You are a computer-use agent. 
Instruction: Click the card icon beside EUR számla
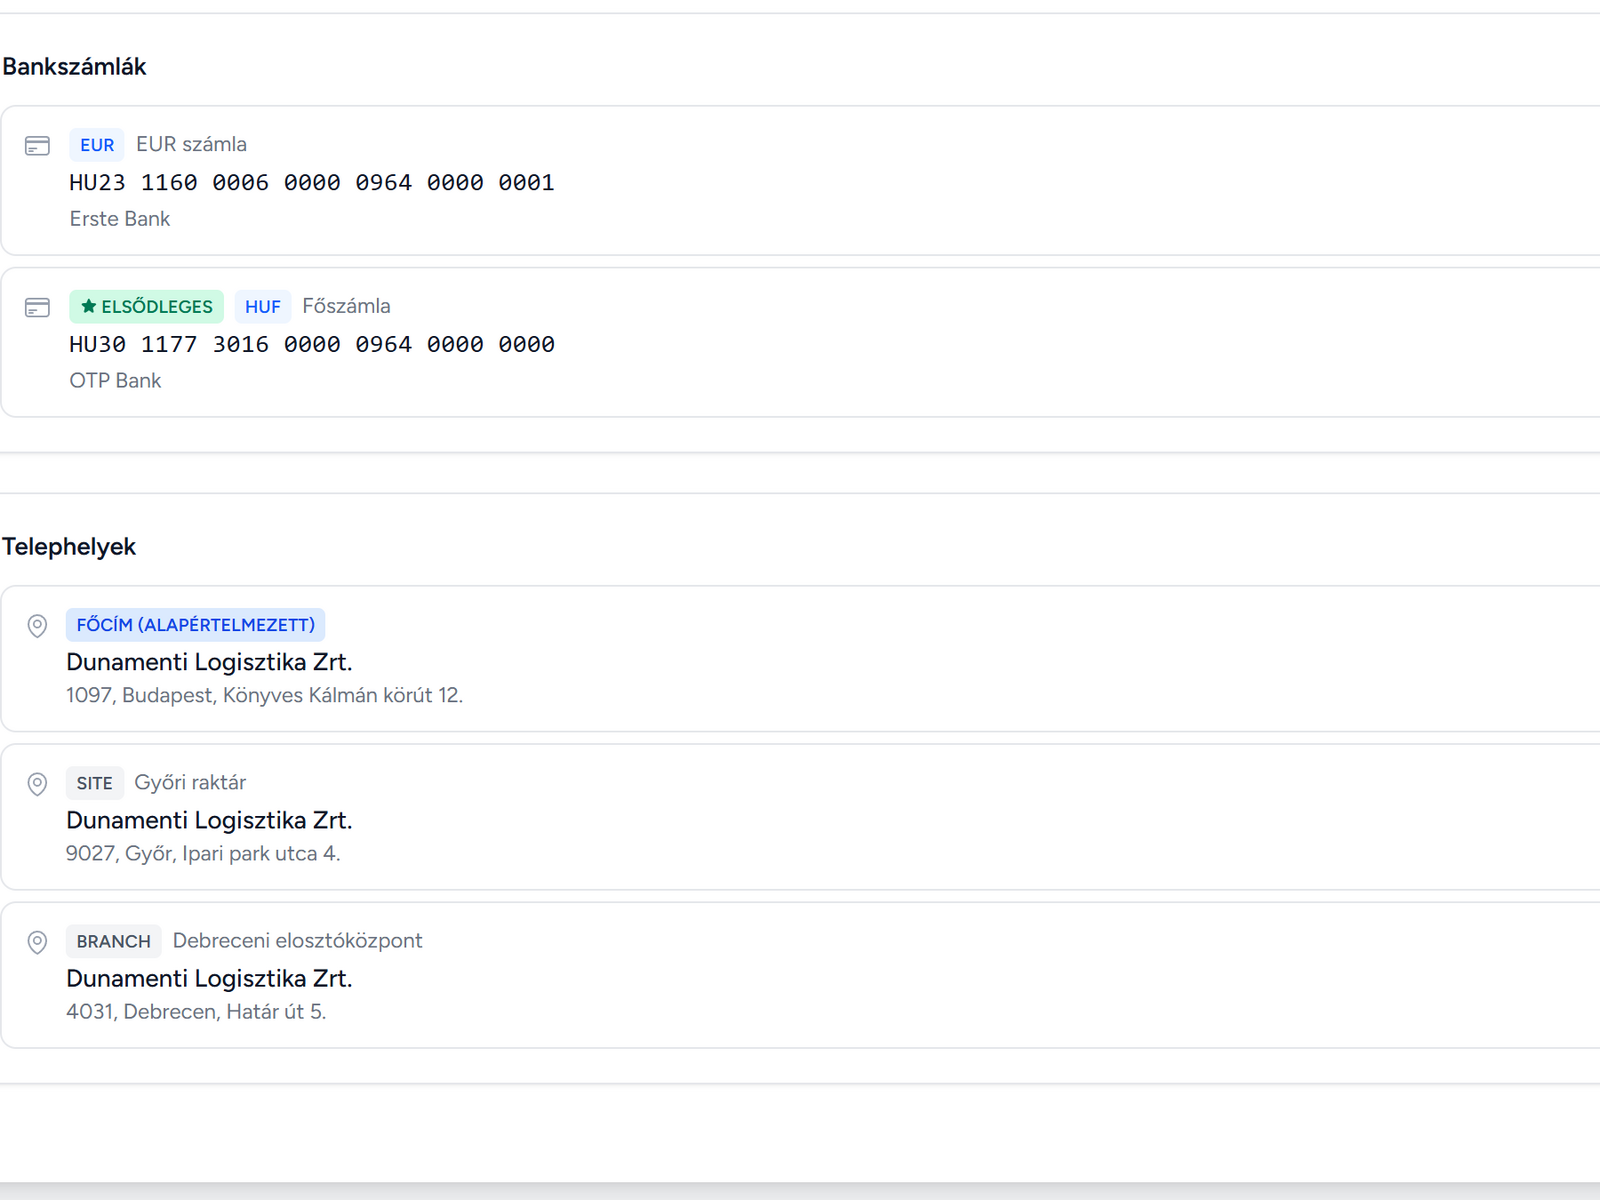click(37, 146)
